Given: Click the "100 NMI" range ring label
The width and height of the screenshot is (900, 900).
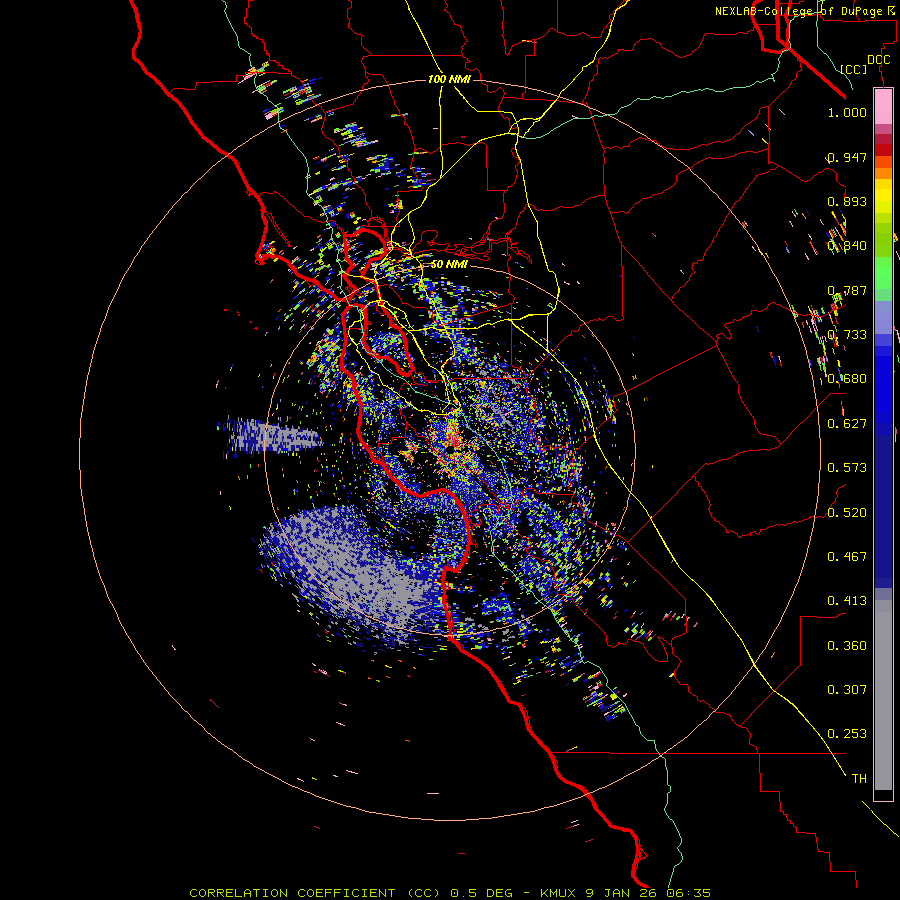Looking at the screenshot, I should coord(449,79).
